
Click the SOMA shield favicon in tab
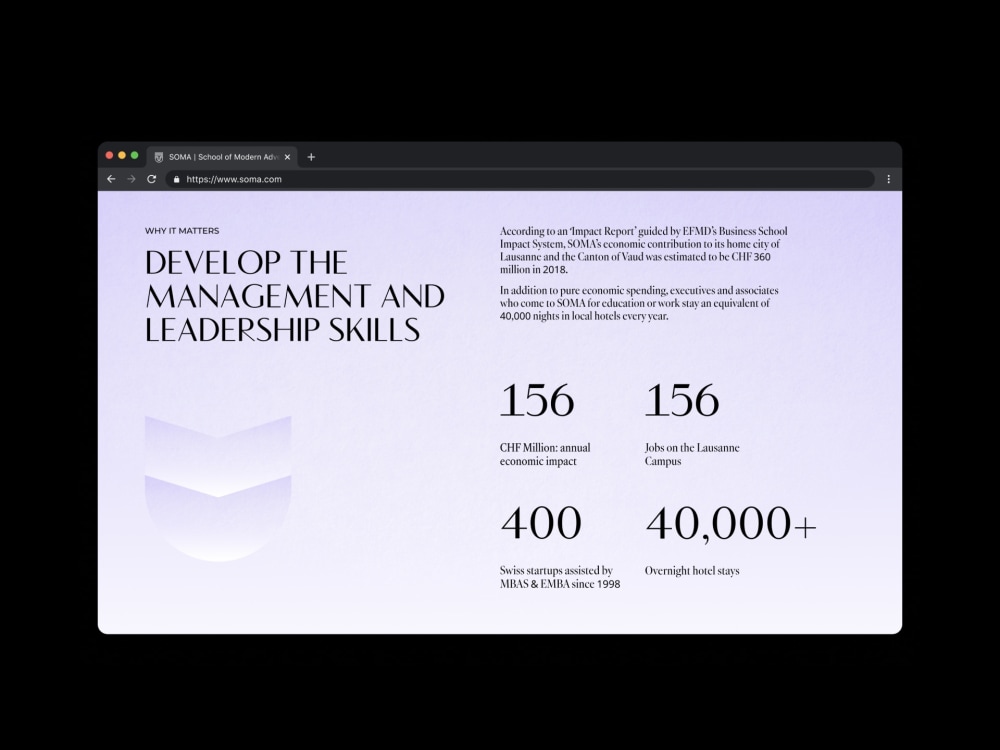159,157
